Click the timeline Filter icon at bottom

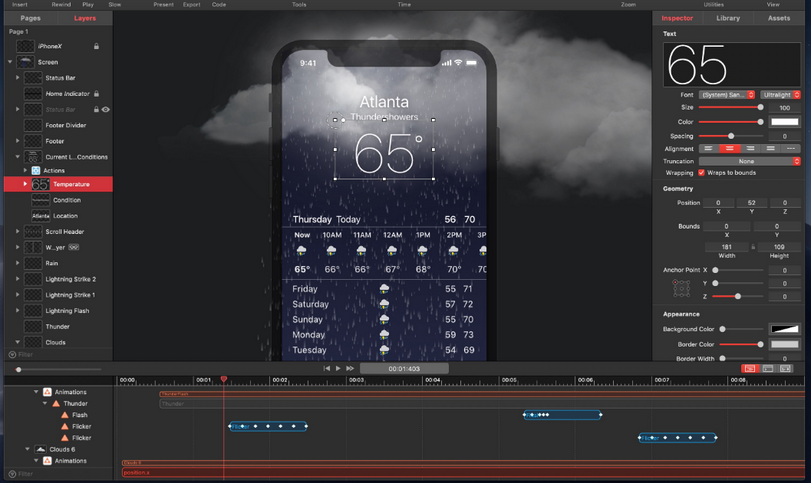(12, 474)
